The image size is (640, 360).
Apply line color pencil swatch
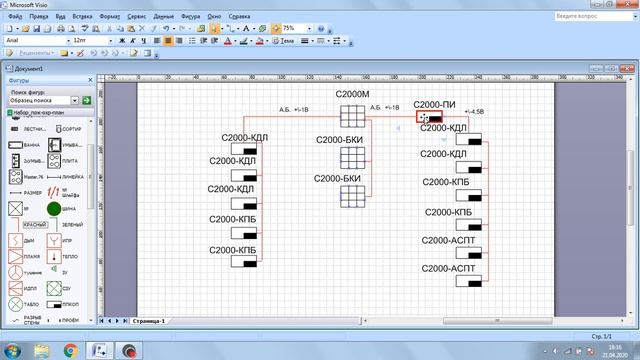pyautogui.click(x=243, y=41)
